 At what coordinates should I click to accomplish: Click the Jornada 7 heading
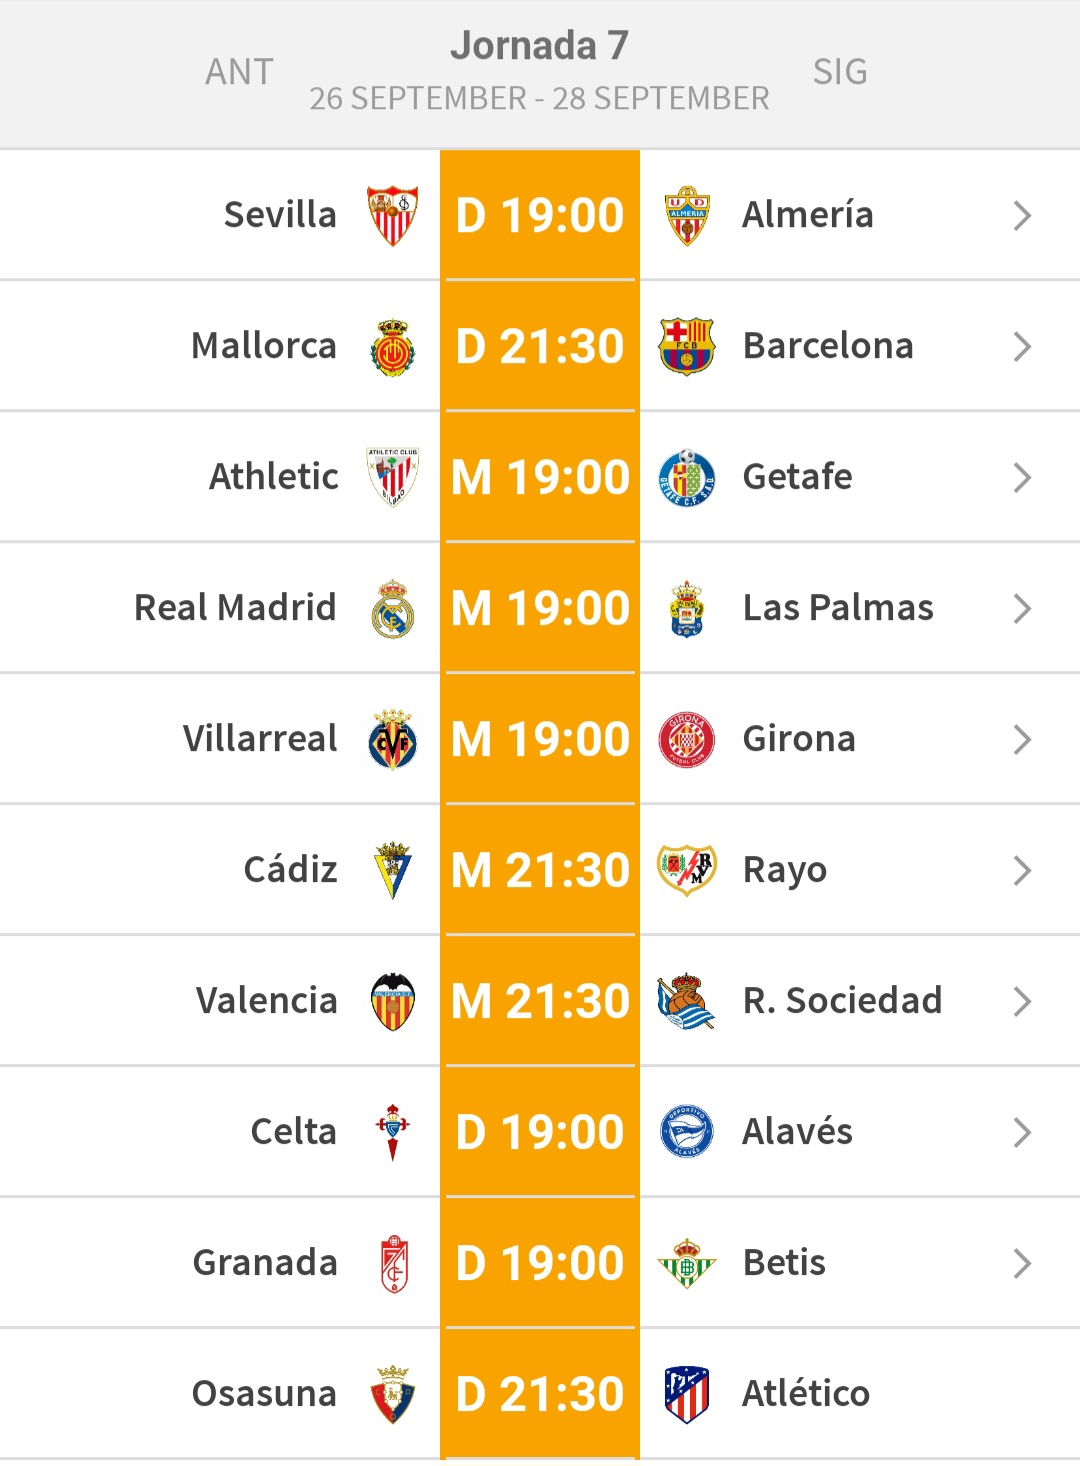click(x=539, y=45)
